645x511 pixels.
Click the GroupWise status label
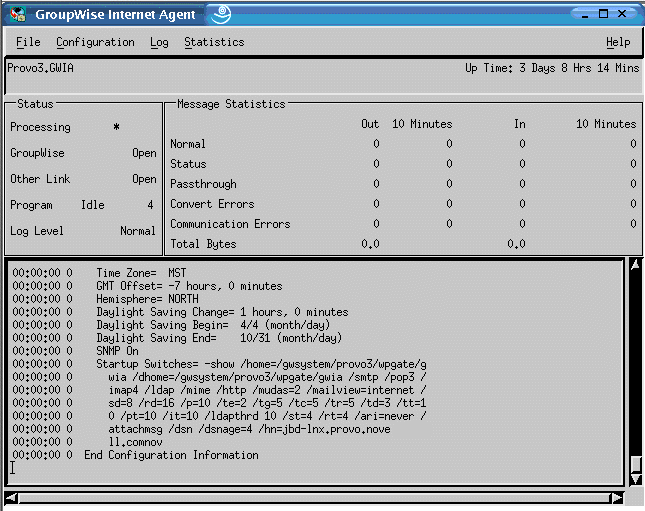pyautogui.click(x=37, y=153)
